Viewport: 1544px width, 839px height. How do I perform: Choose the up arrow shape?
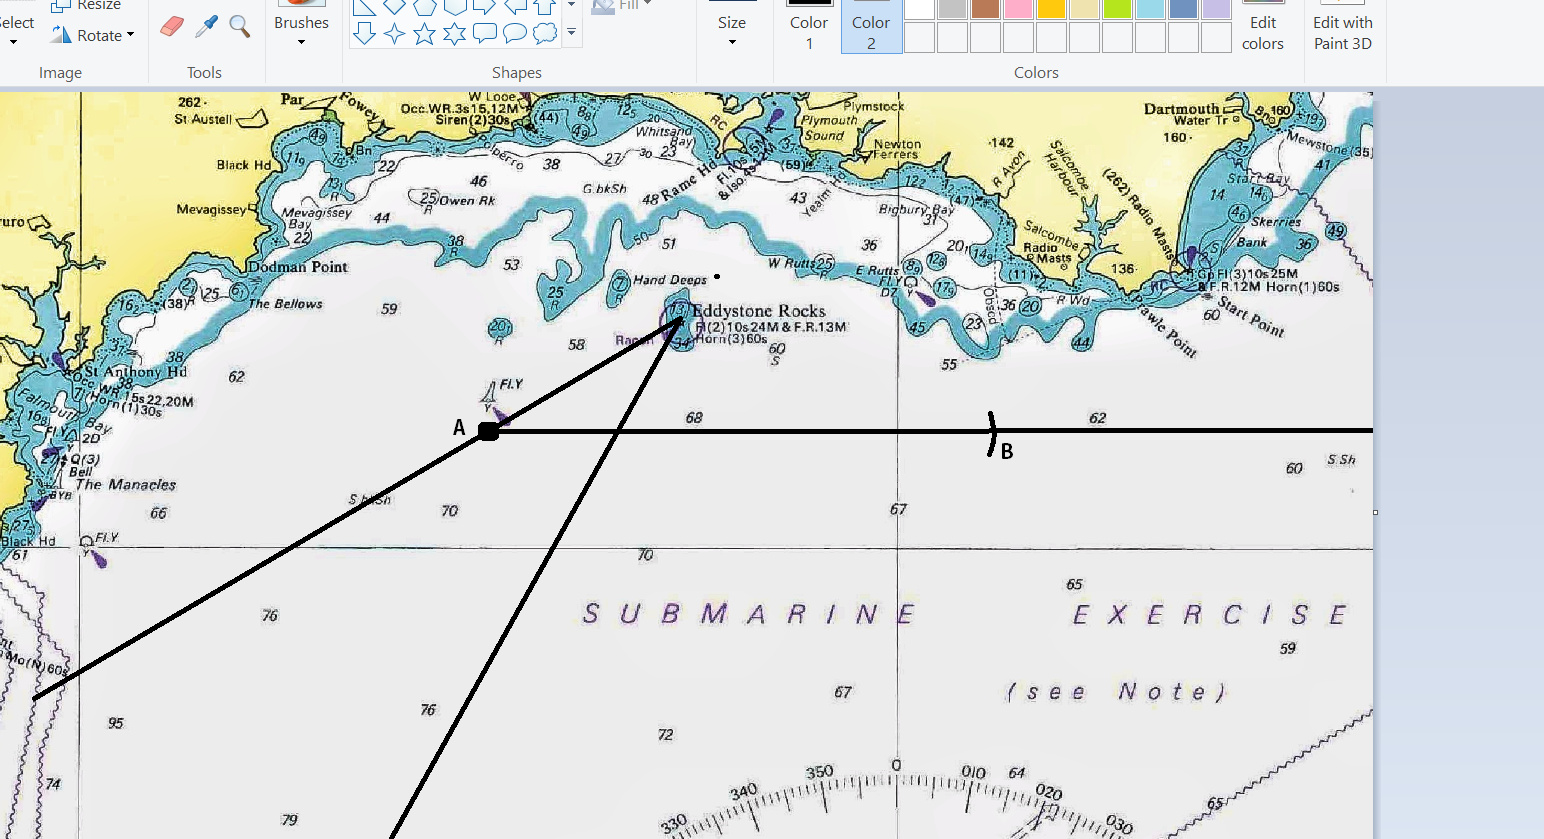(x=545, y=7)
